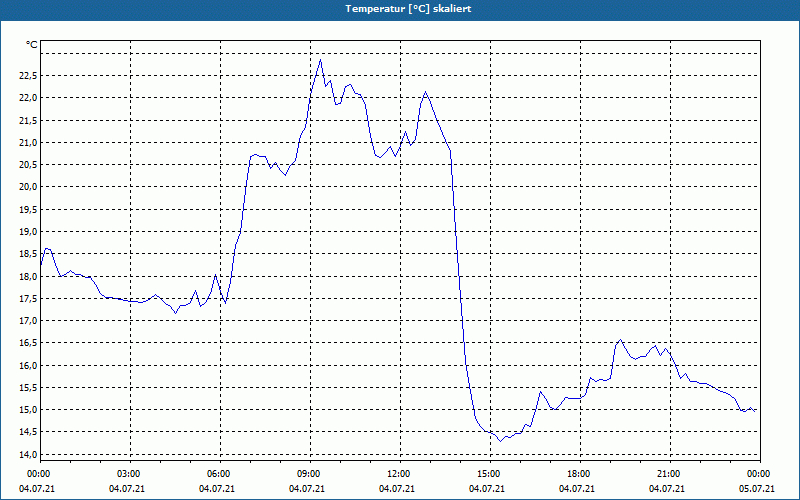Select the 14,5 y-axis label

point(28,432)
